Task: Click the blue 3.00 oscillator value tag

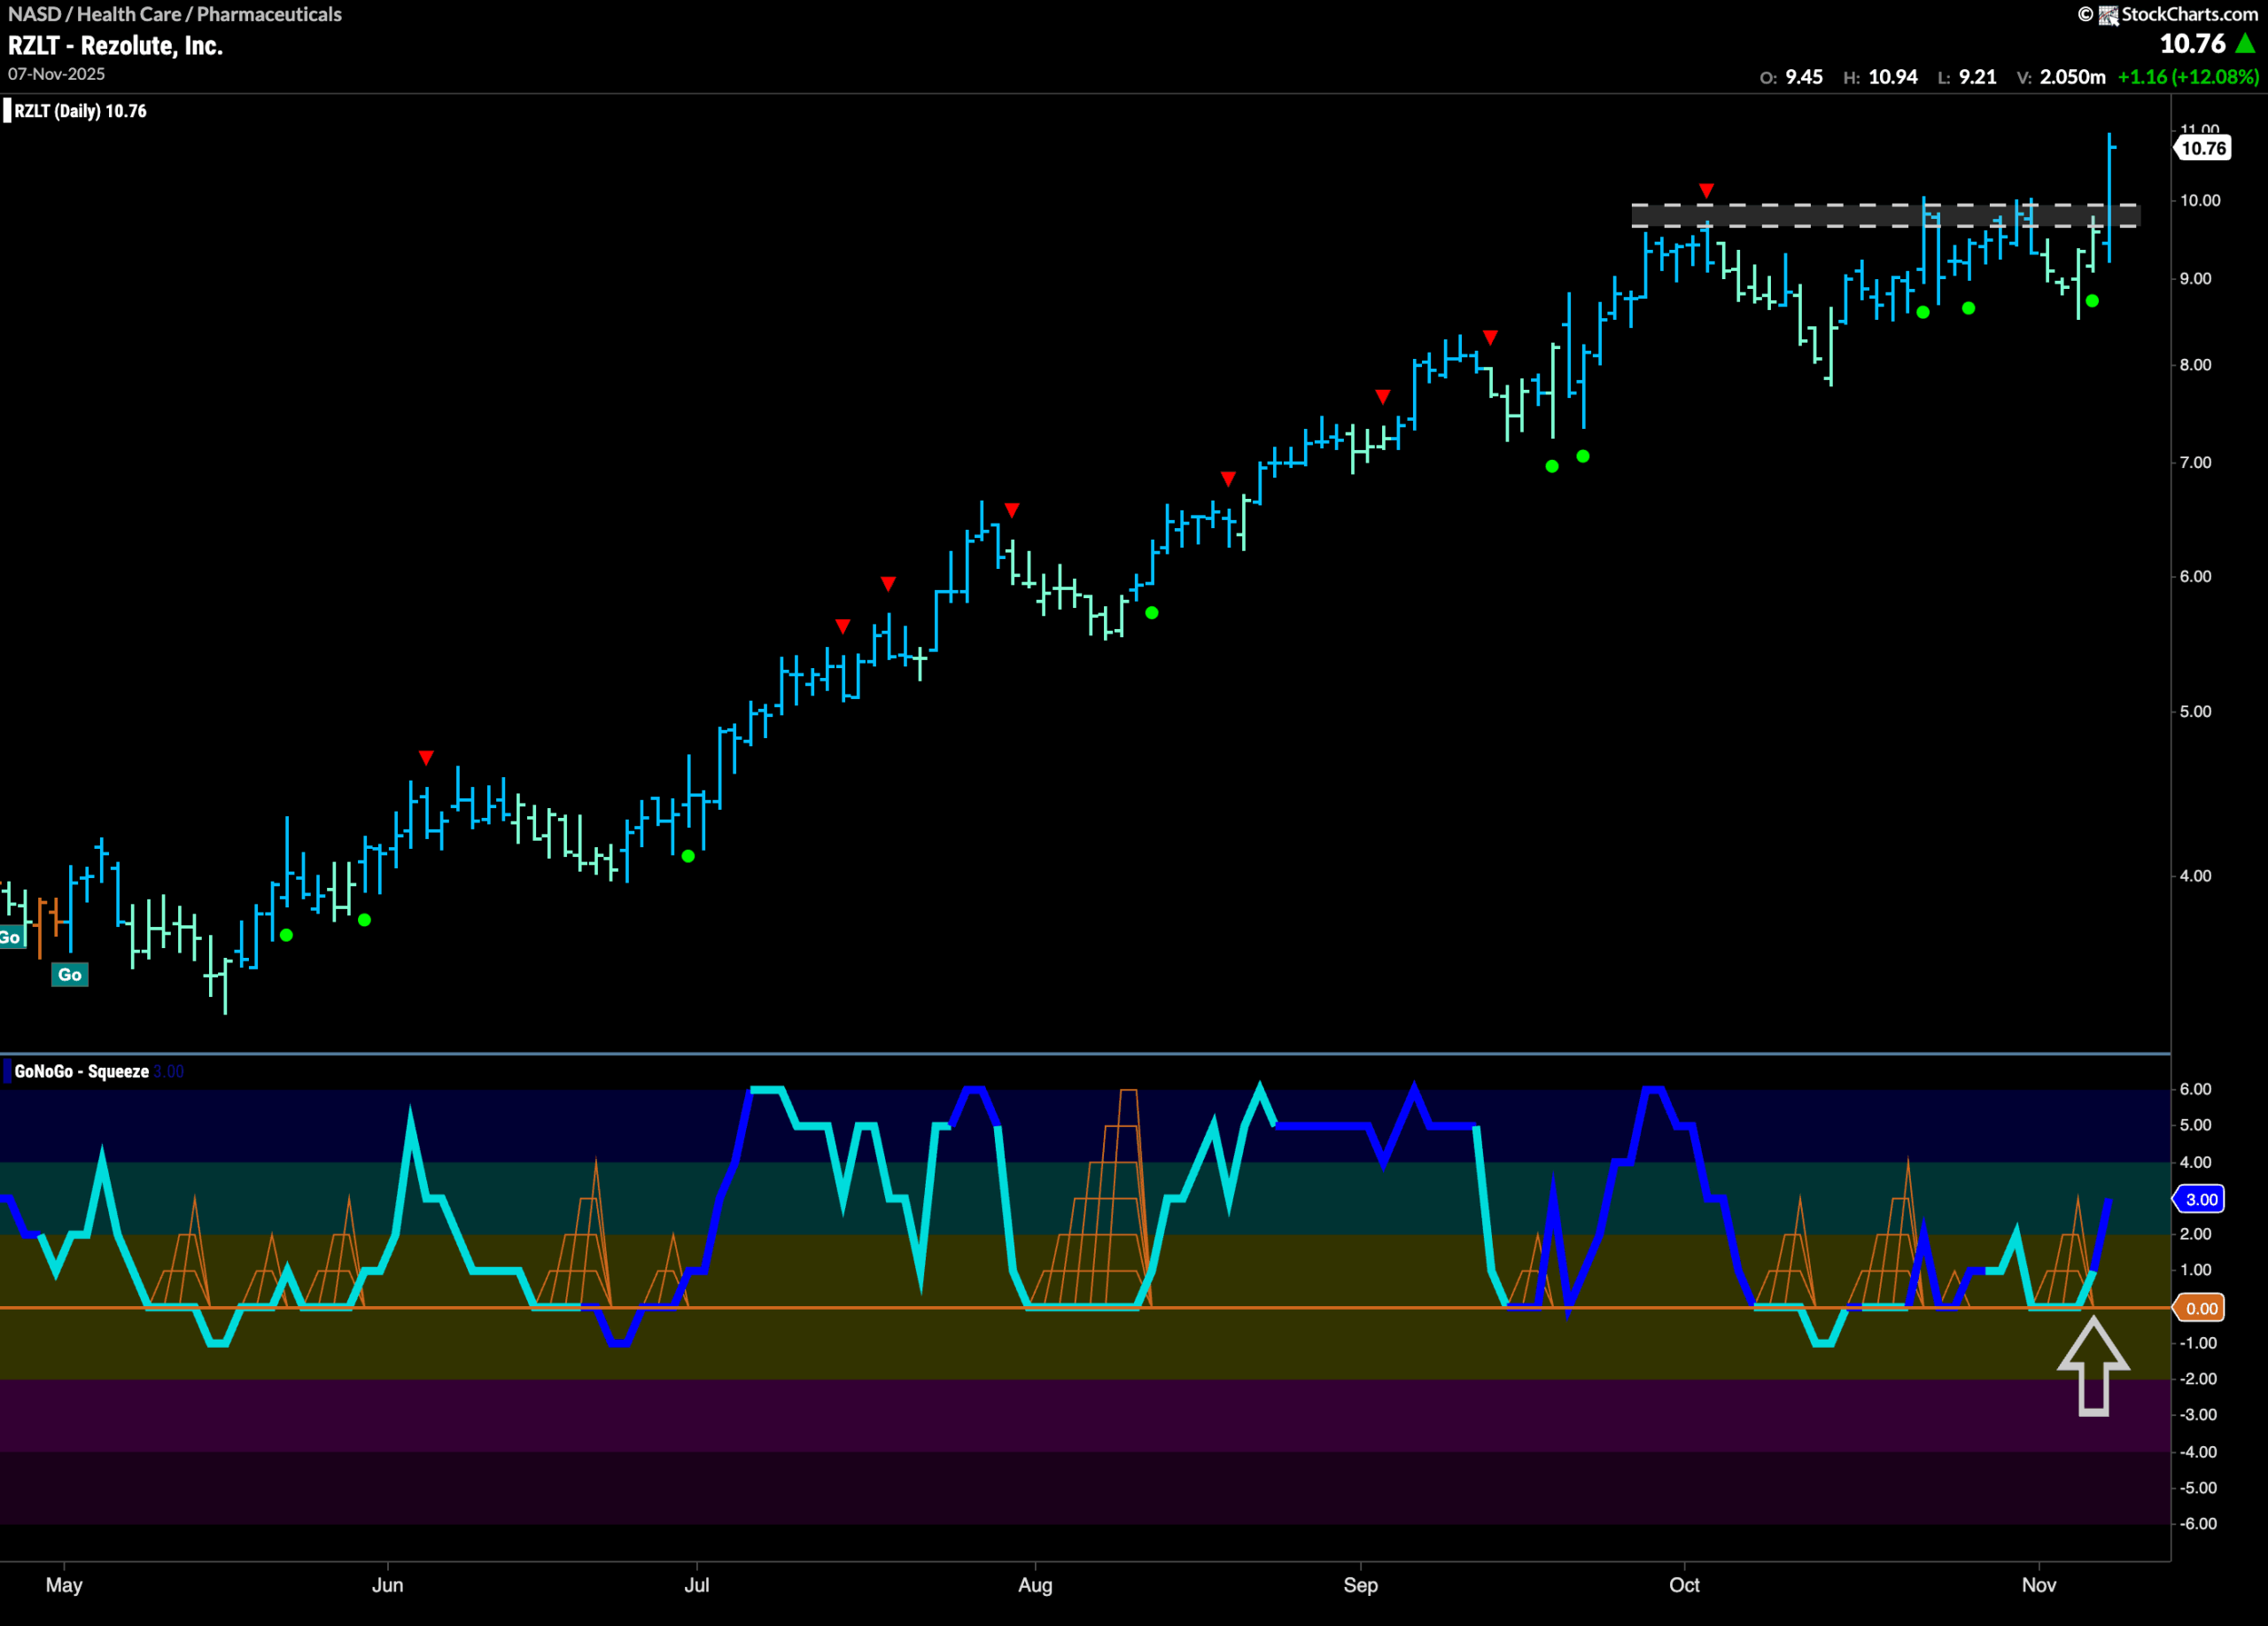Action: (x=2200, y=1199)
